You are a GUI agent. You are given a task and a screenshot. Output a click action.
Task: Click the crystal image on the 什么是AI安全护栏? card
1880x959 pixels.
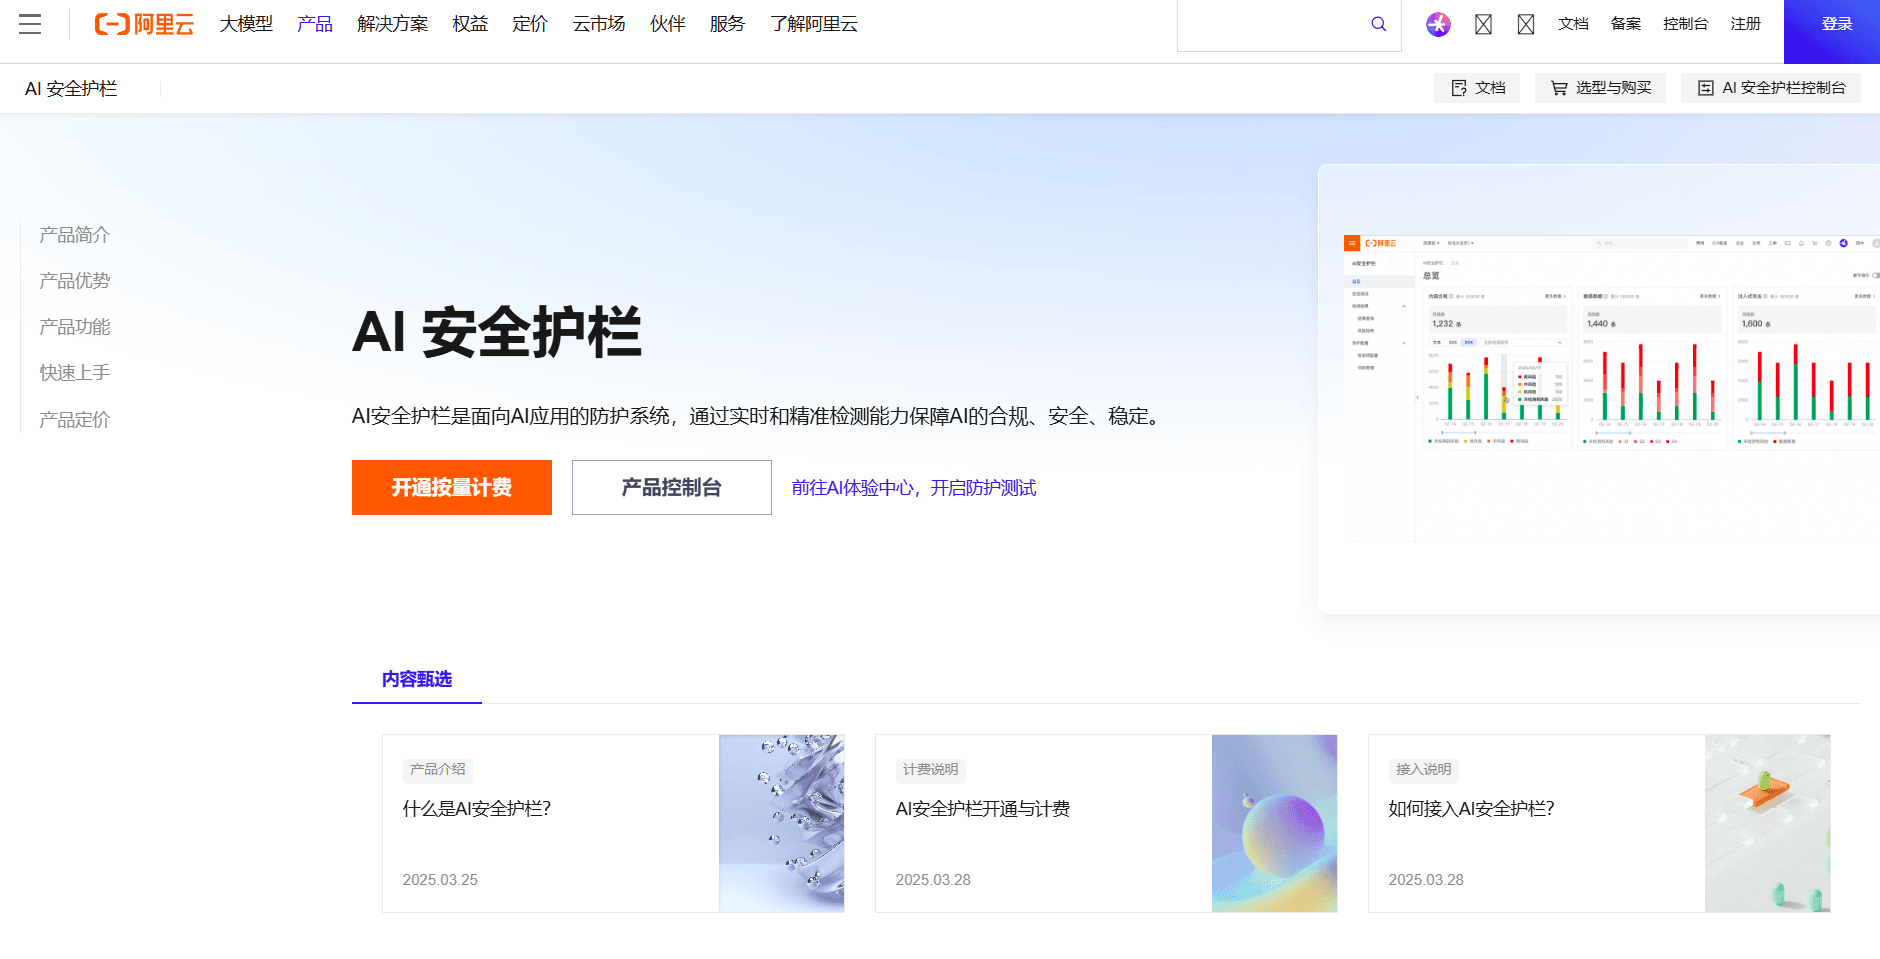pyautogui.click(x=782, y=824)
